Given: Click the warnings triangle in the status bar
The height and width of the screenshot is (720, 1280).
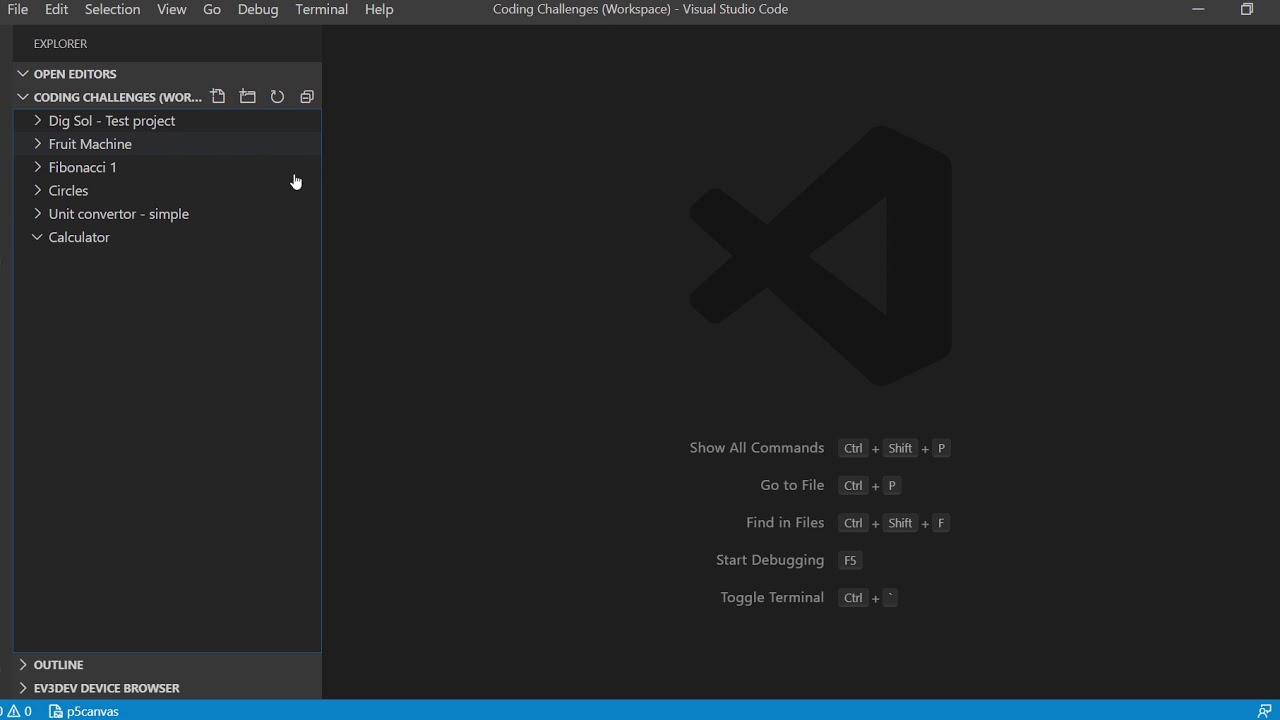Looking at the screenshot, I should click(x=13, y=711).
